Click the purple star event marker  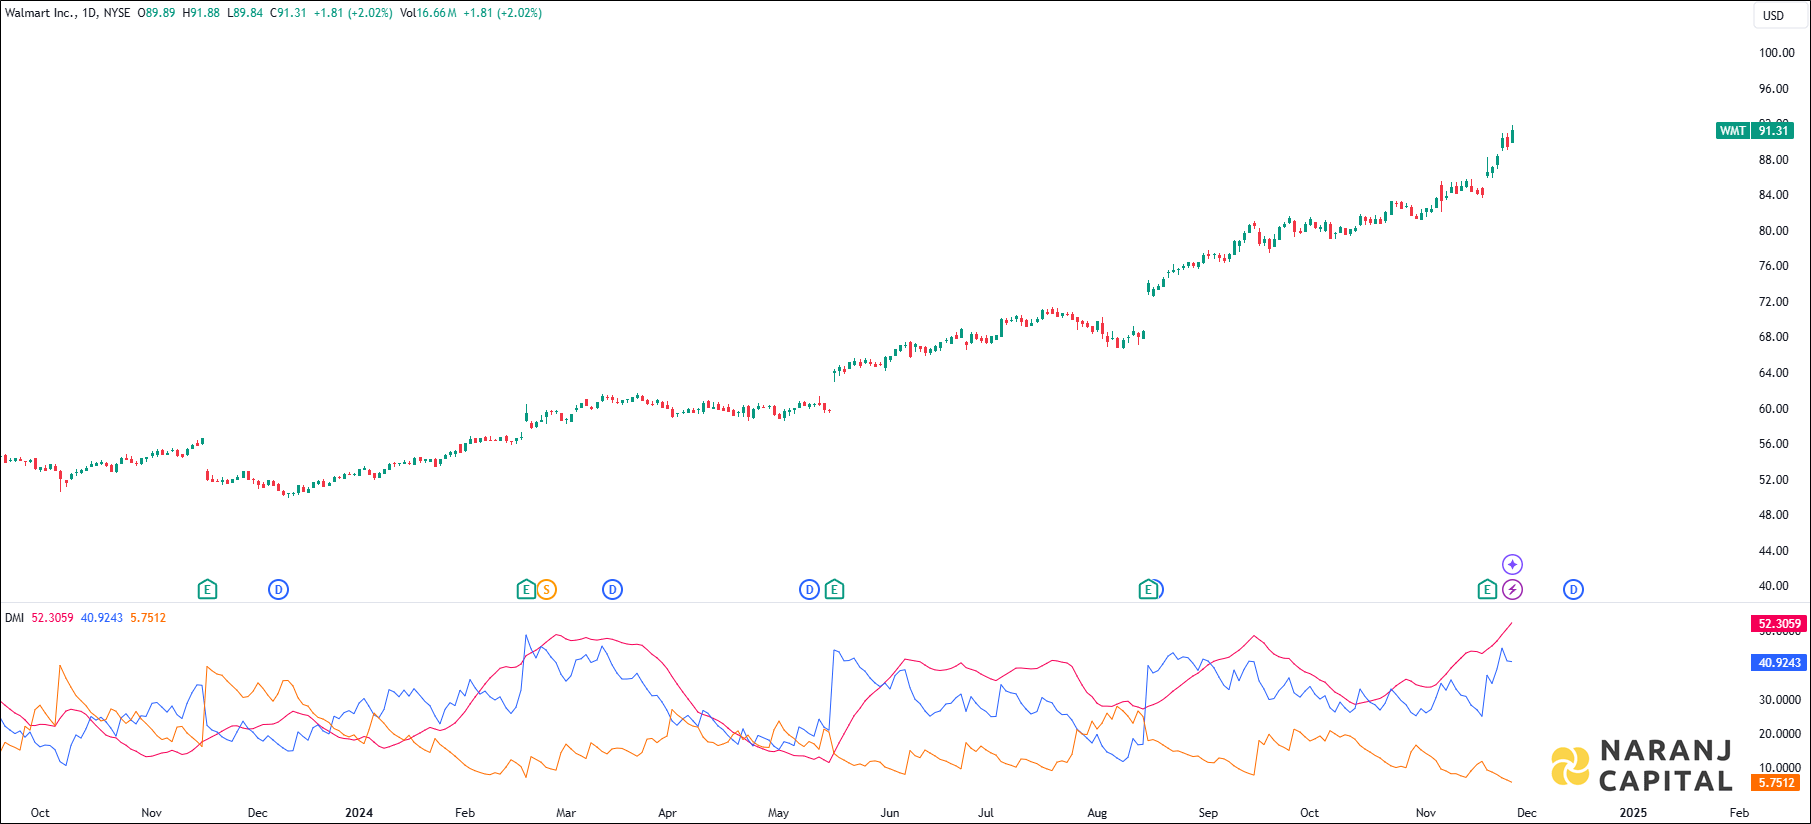point(1512,565)
